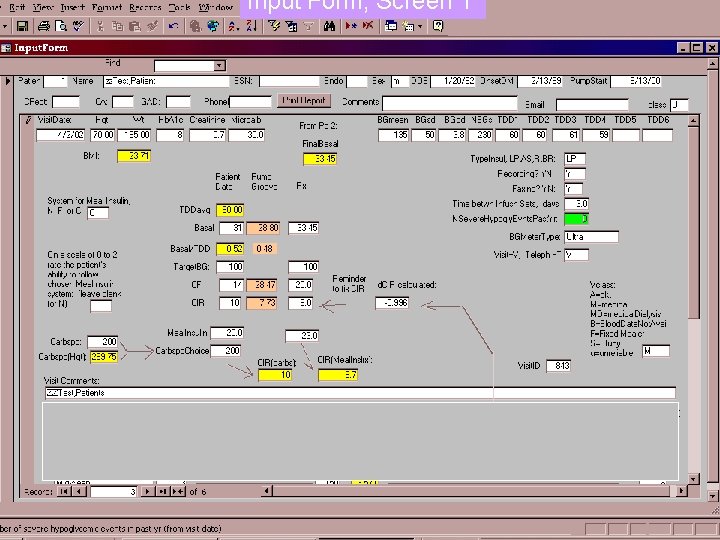Click the Save icon in the toolbar
Image resolution: width=720 pixels, height=540 pixels.
22,26
